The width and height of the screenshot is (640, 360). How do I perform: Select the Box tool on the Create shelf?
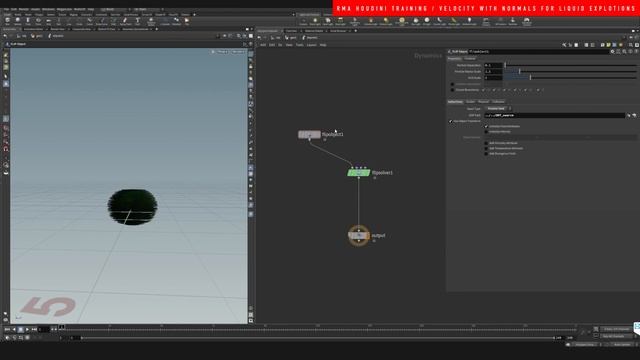(x=7, y=21)
